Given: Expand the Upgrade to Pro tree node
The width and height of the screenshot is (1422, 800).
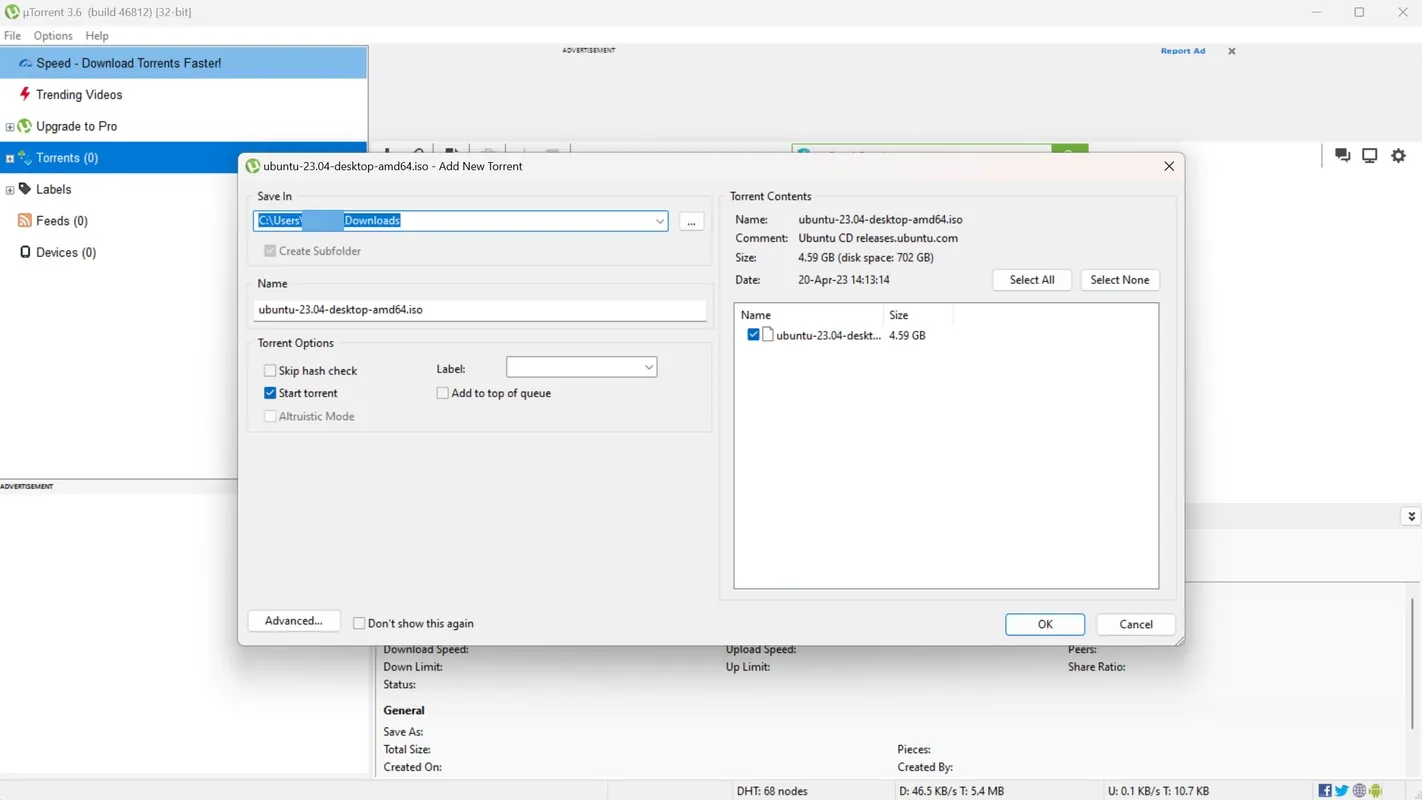Looking at the screenshot, I should 10,127.
